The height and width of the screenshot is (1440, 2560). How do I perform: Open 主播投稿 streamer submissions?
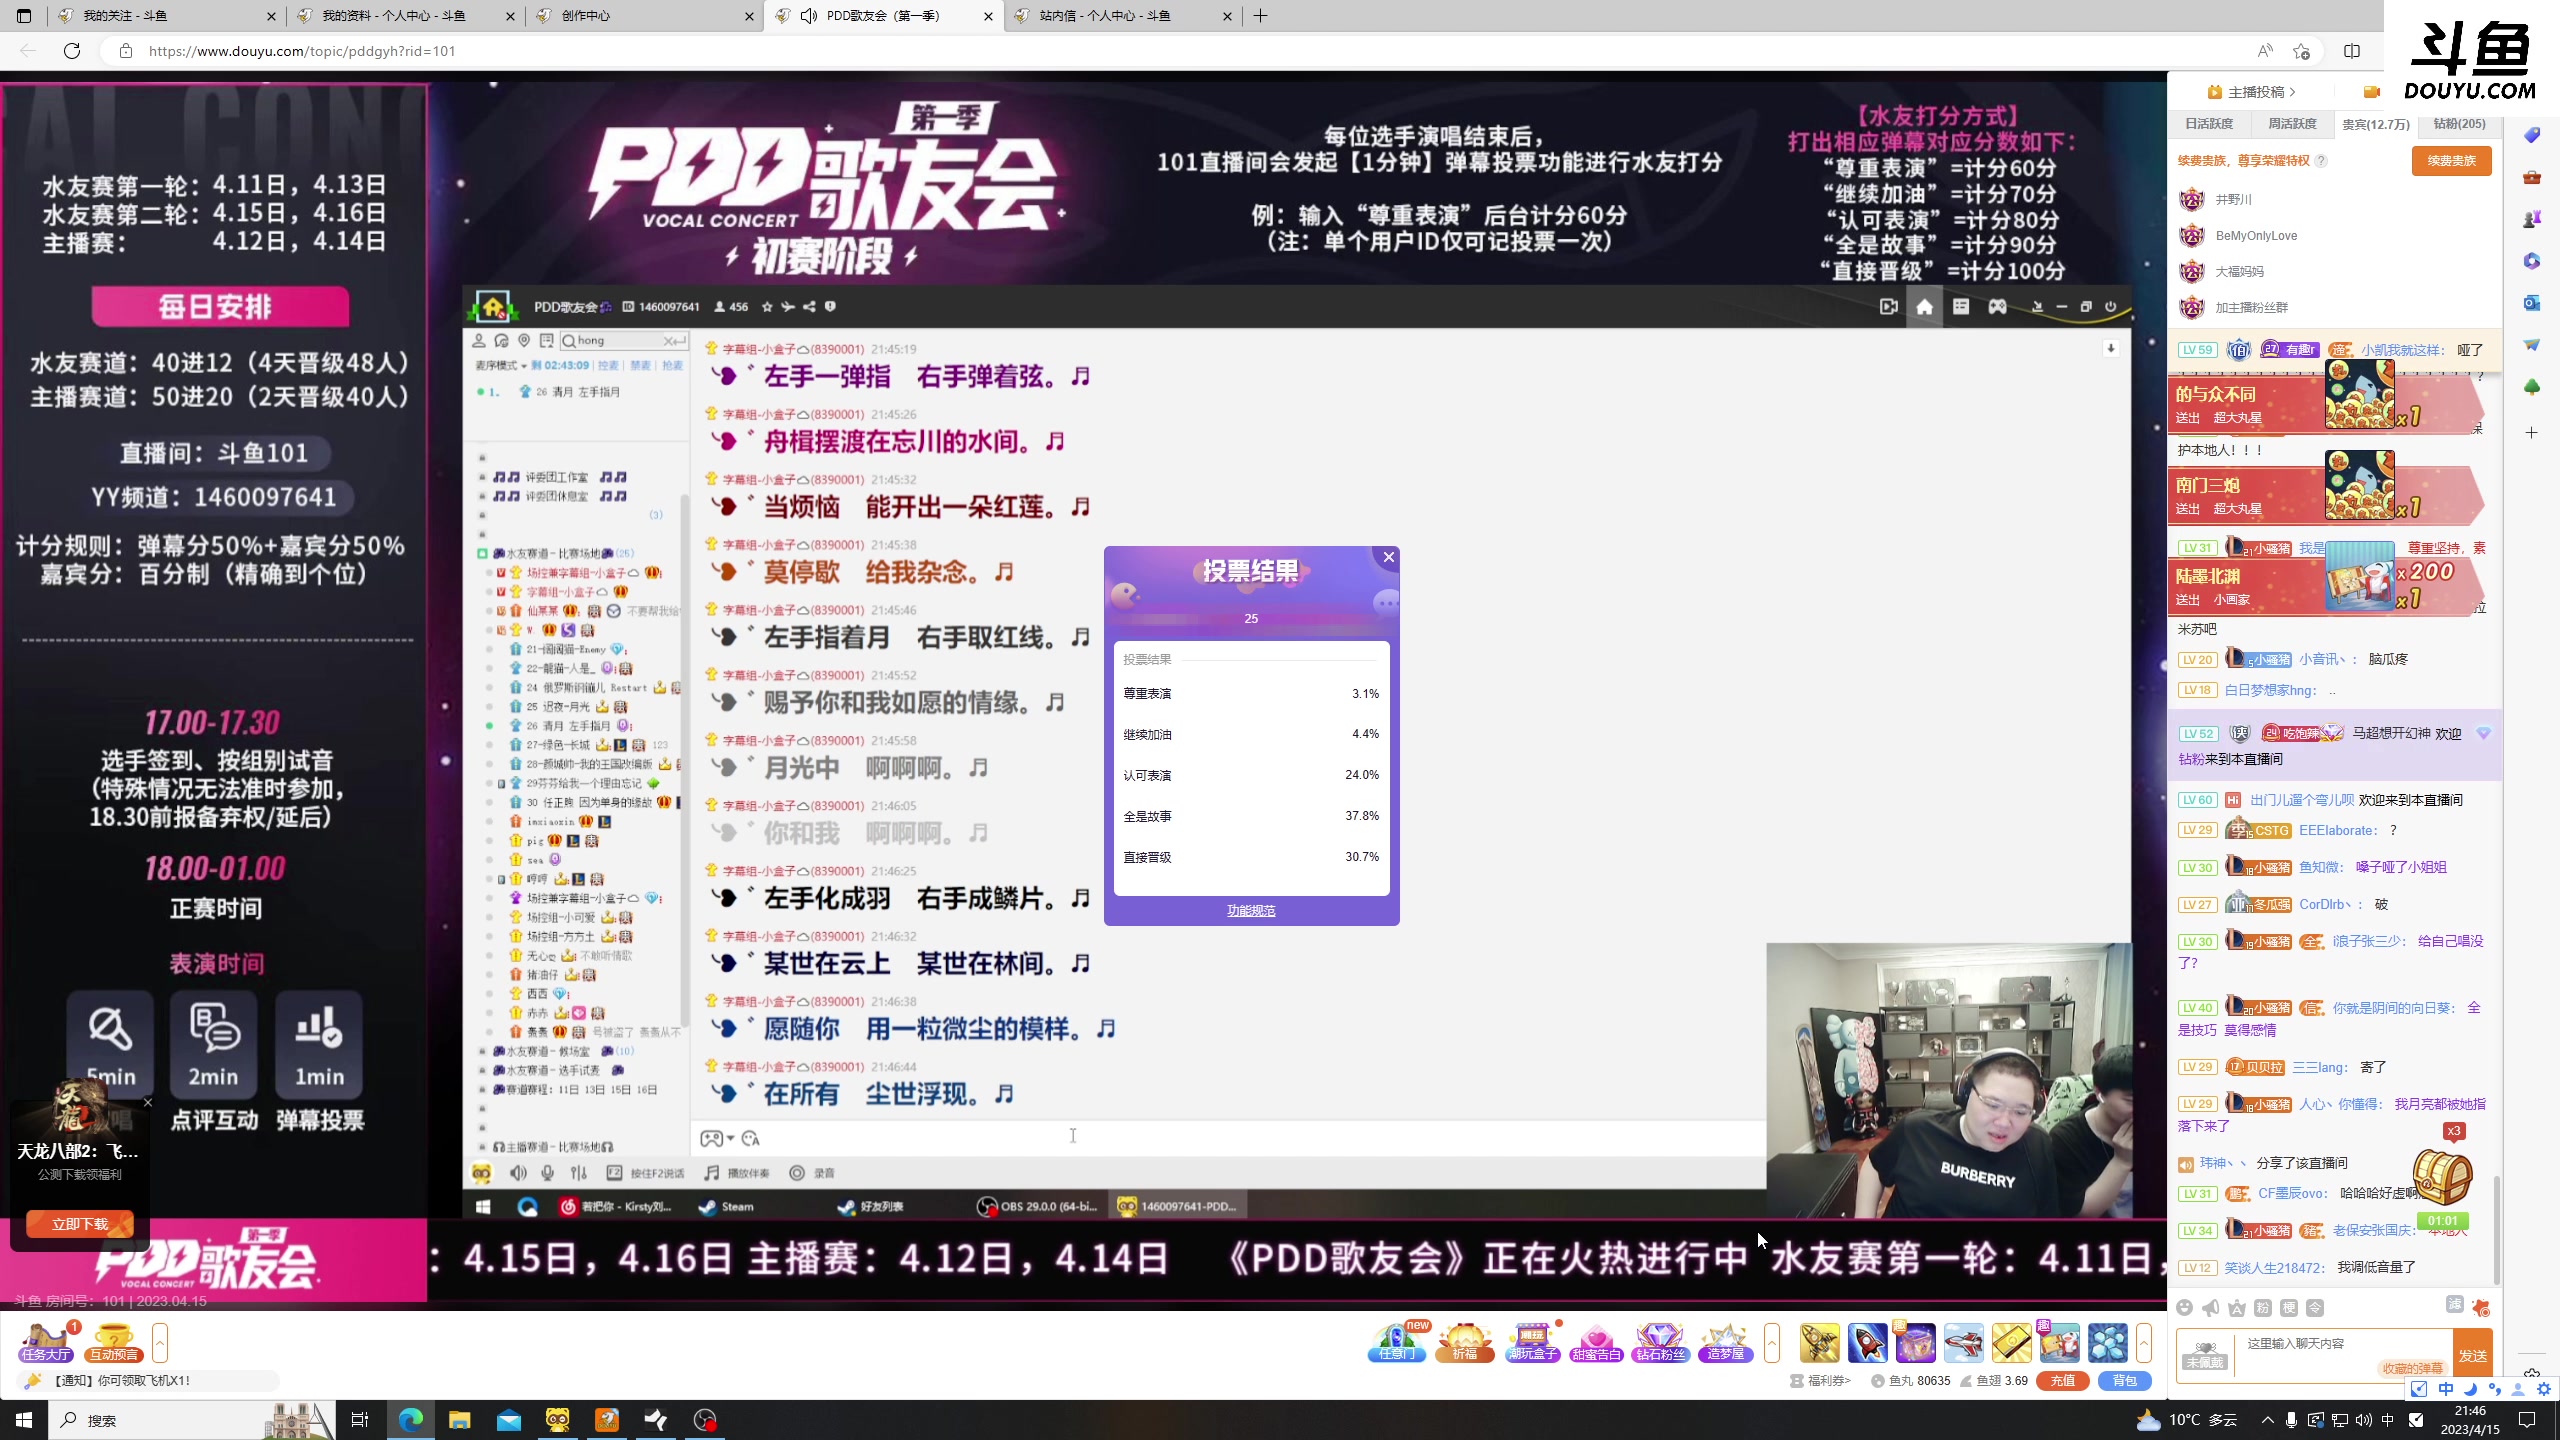tap(2251, 92)
